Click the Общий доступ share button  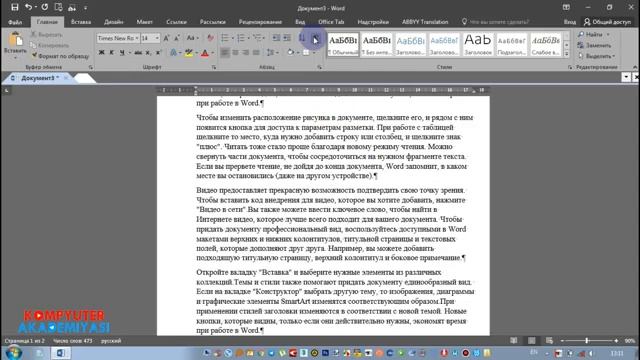pos(607,22)
